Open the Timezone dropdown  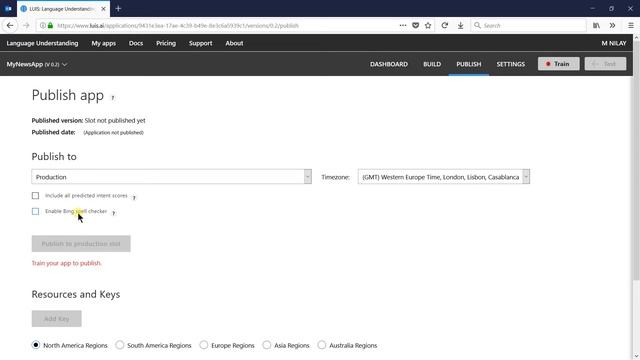444,177
